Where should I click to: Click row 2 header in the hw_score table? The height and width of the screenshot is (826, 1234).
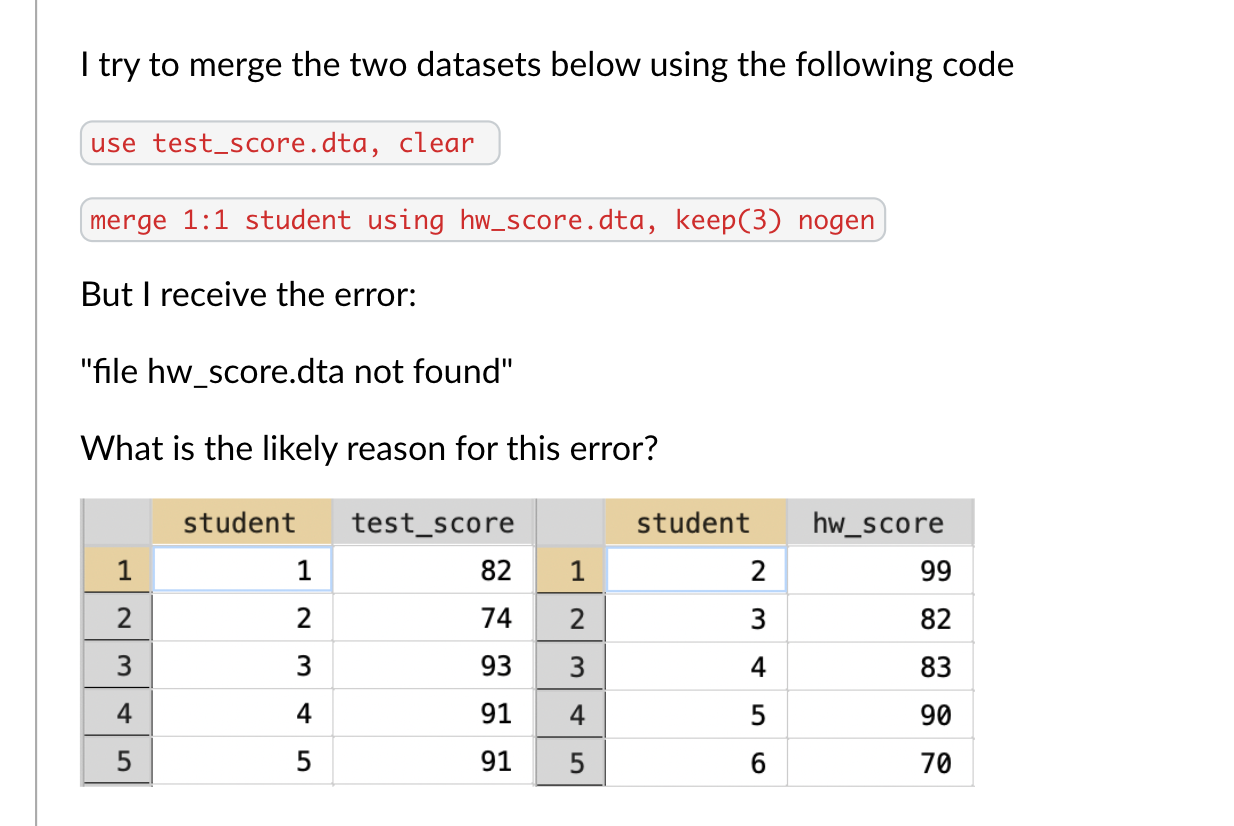click(x=571, y=618)
